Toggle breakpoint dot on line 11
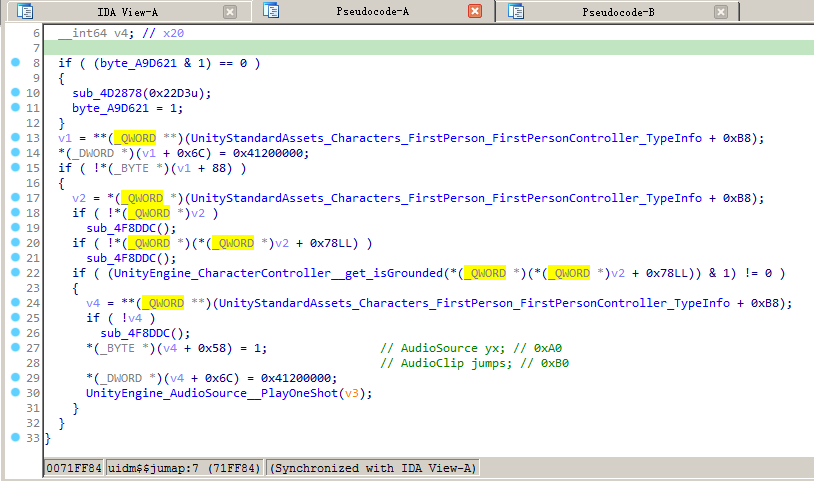This screenshot has width=814, height=481. pyautogui.click(x=16, y=107)
